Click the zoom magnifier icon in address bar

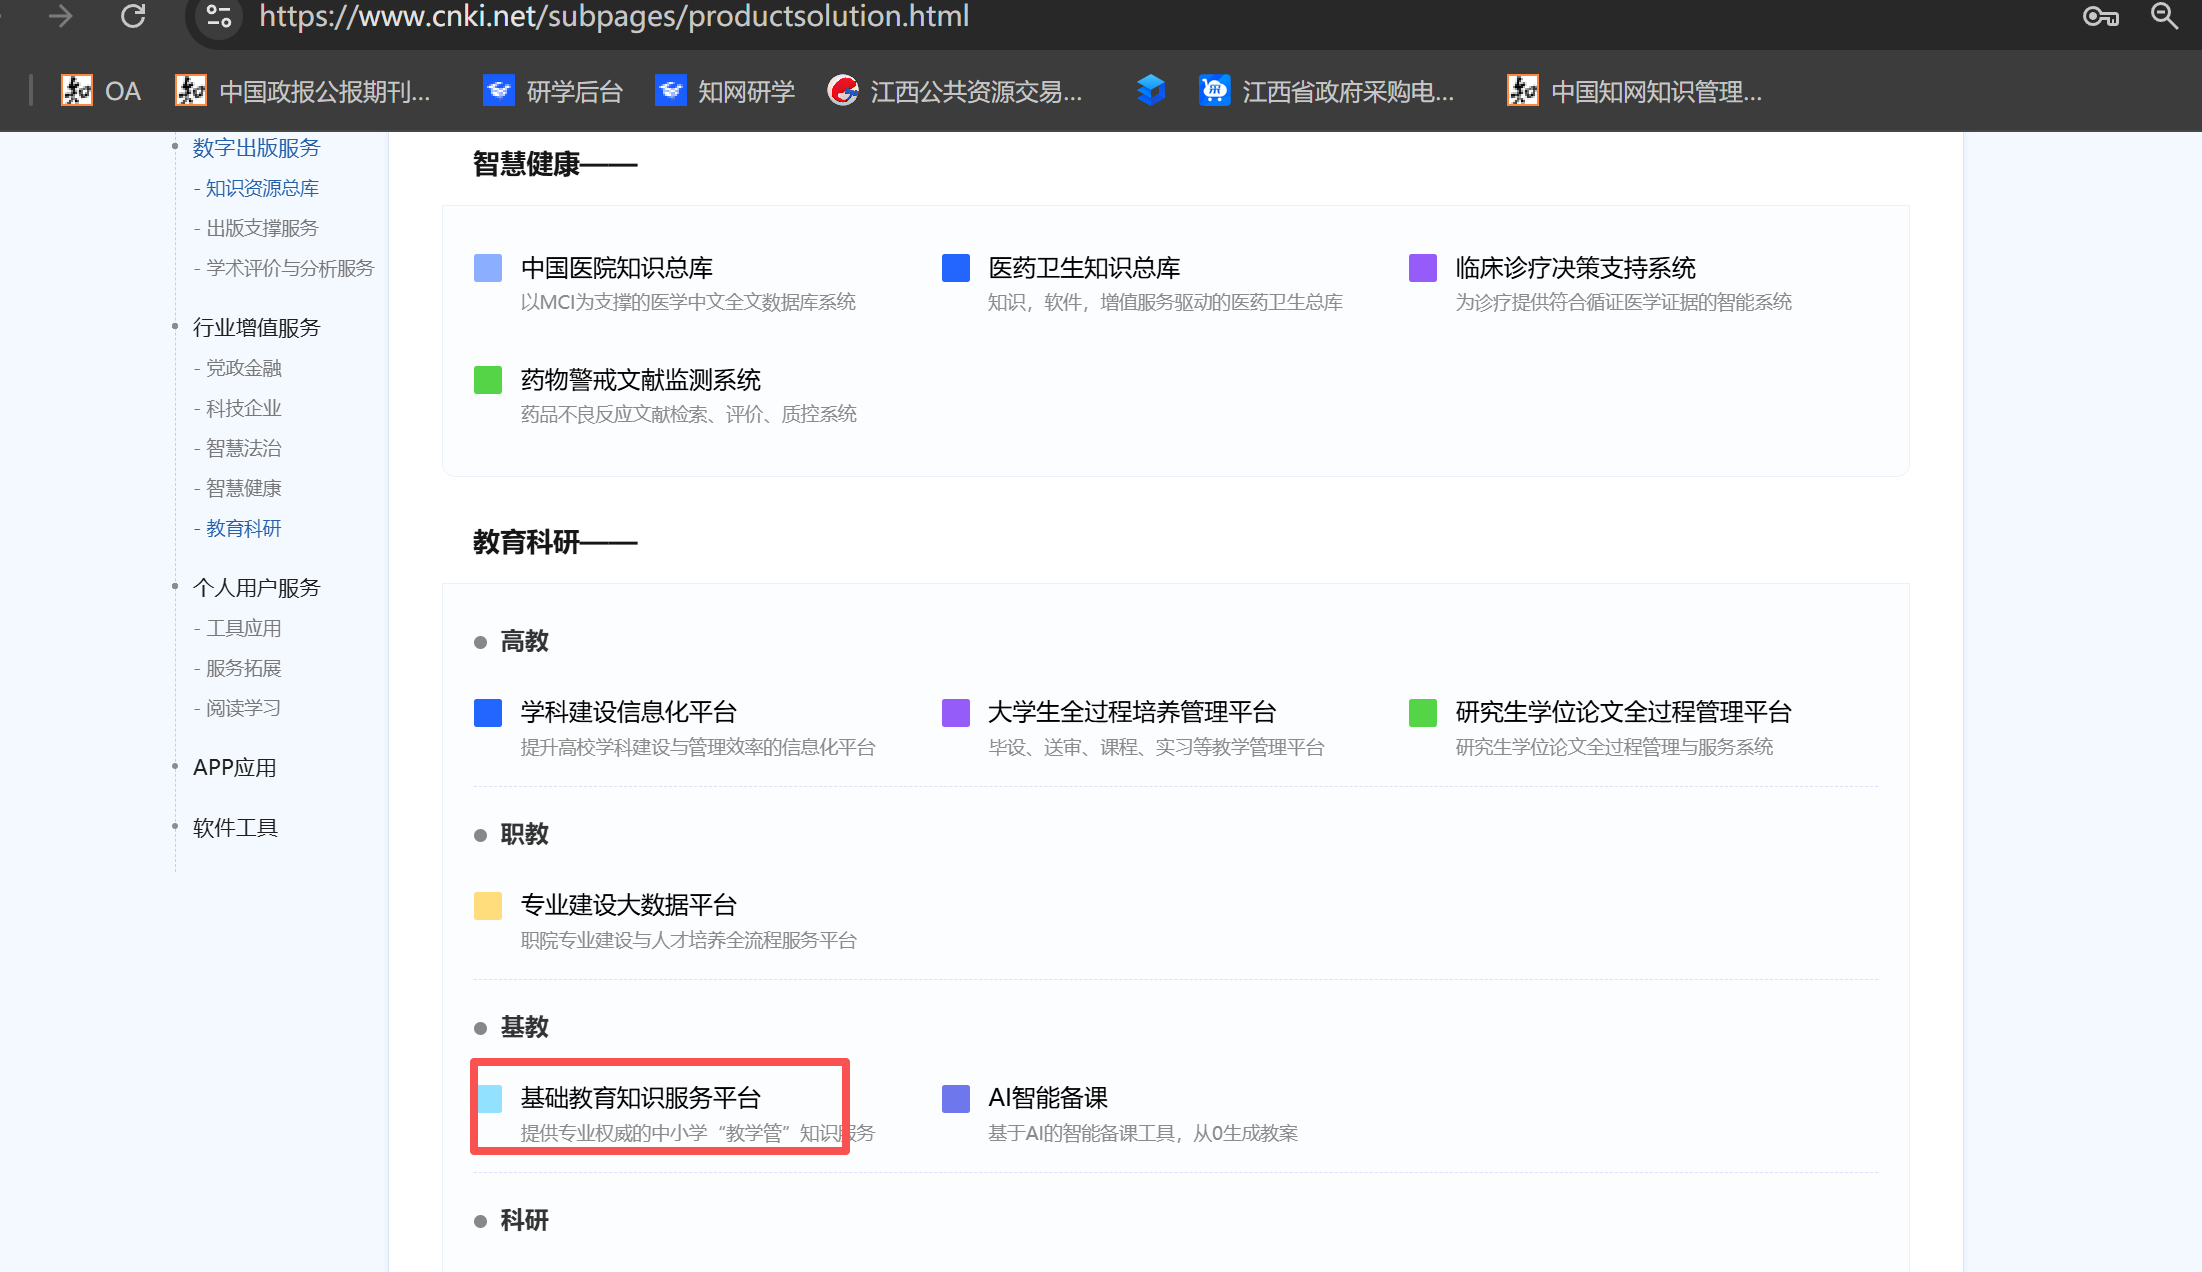coord(2164,16)
